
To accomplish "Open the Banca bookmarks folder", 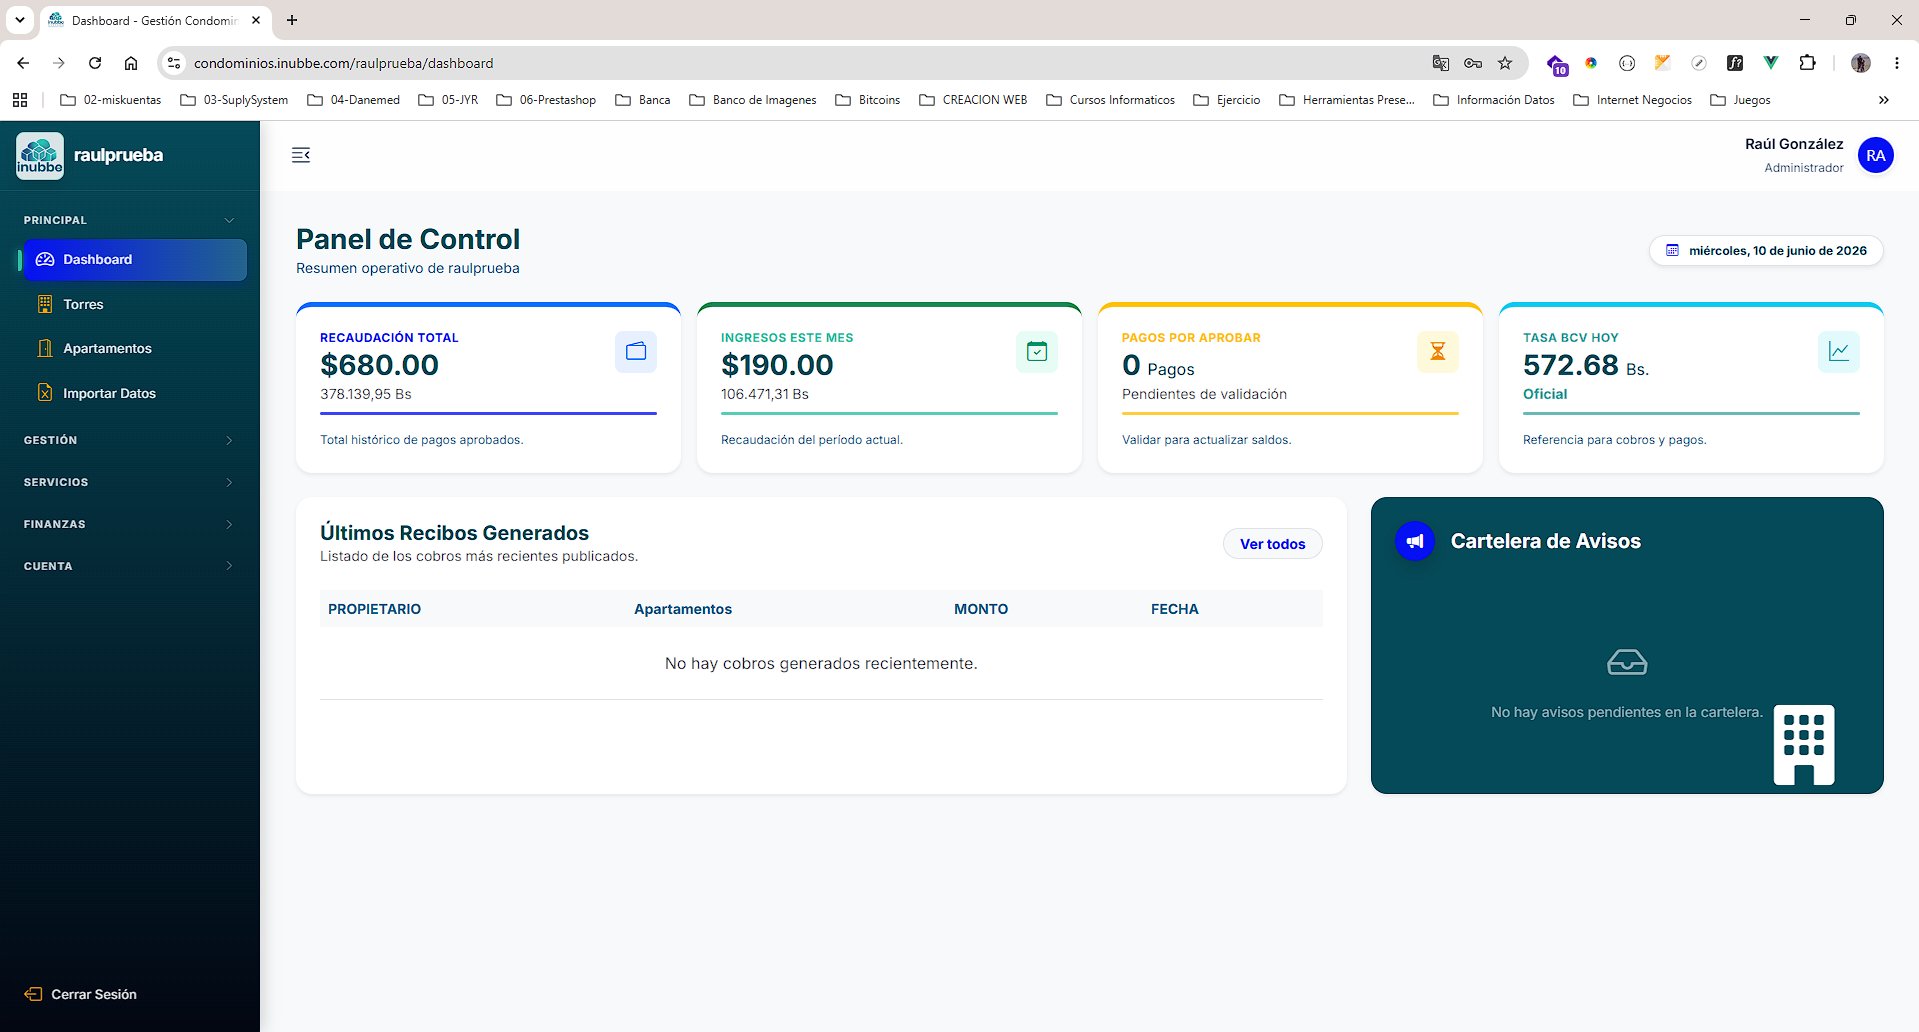I will pos(643,100).
